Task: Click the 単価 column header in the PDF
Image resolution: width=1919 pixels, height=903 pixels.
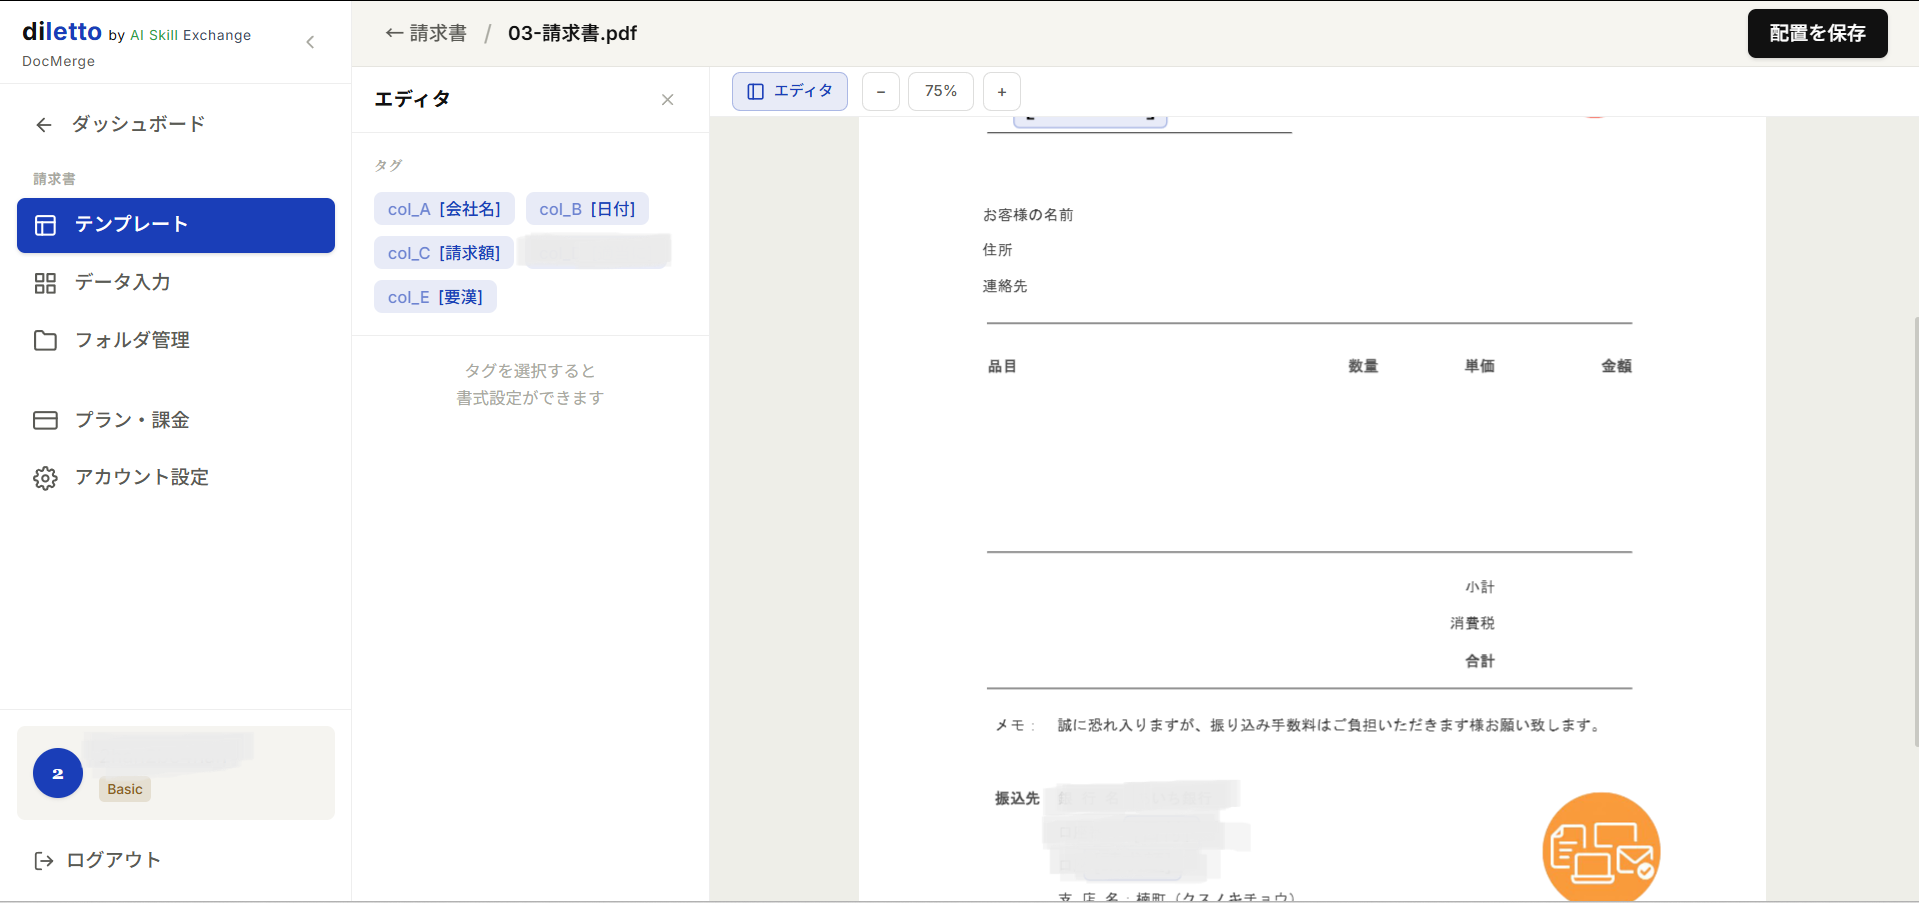Action: tap(1480, 367)
